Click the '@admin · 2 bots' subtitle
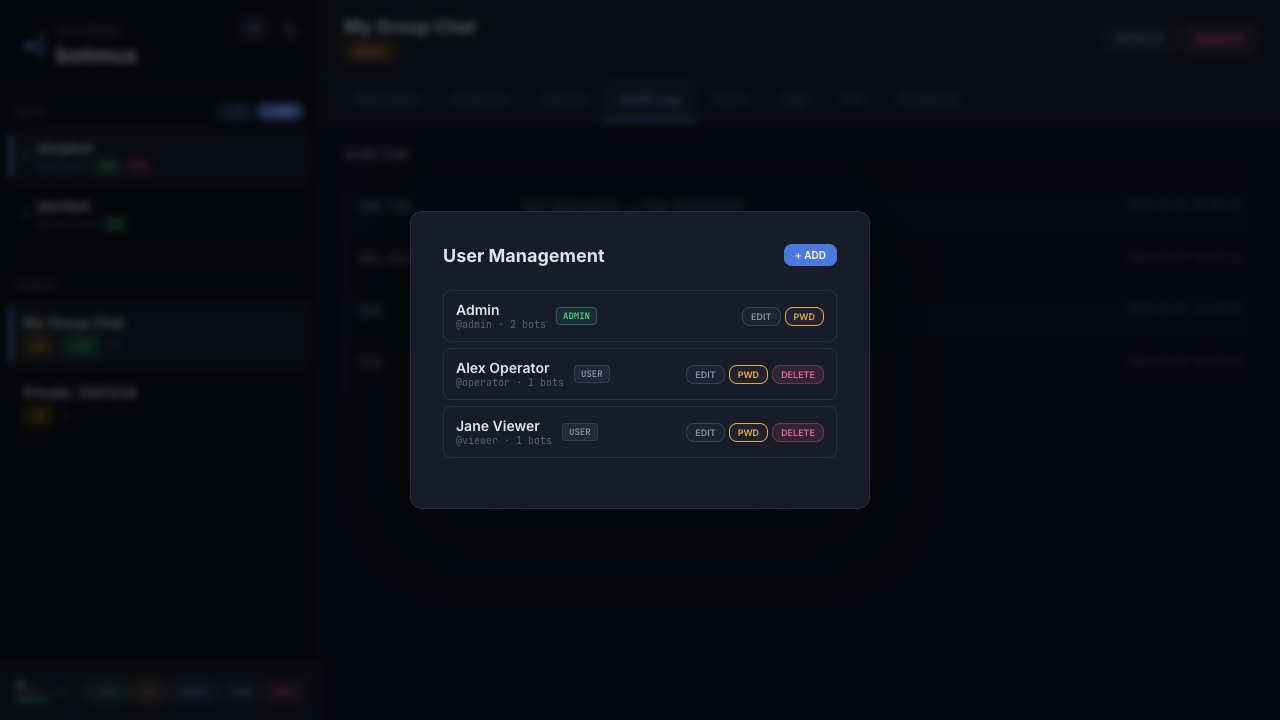Screen dimensions: 1280x720 501,325
